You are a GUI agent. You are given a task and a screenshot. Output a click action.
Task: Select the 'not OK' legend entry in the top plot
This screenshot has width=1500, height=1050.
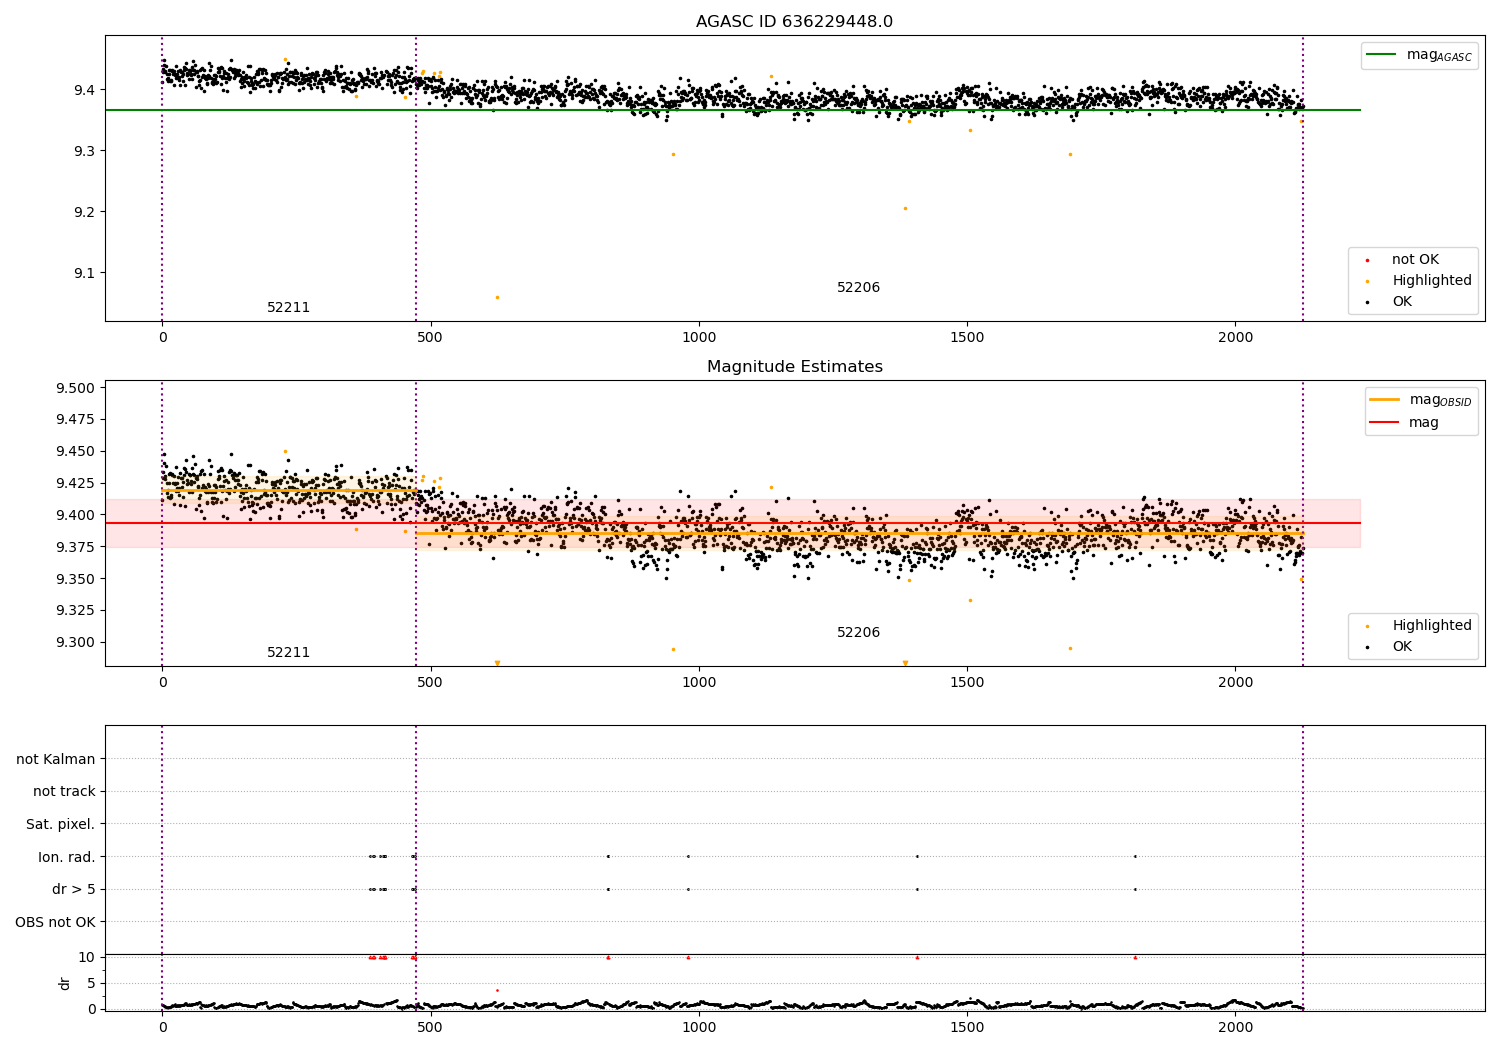(x=1415, y=260)
